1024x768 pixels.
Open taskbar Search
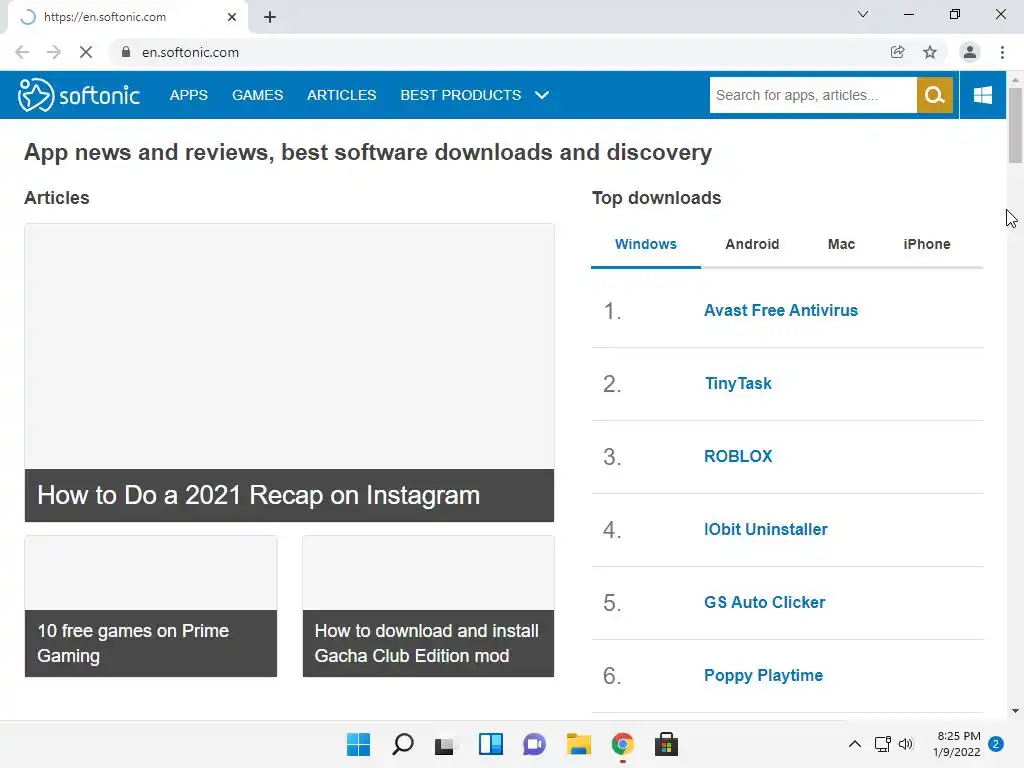pyautogui.click(x=402, y=744)
